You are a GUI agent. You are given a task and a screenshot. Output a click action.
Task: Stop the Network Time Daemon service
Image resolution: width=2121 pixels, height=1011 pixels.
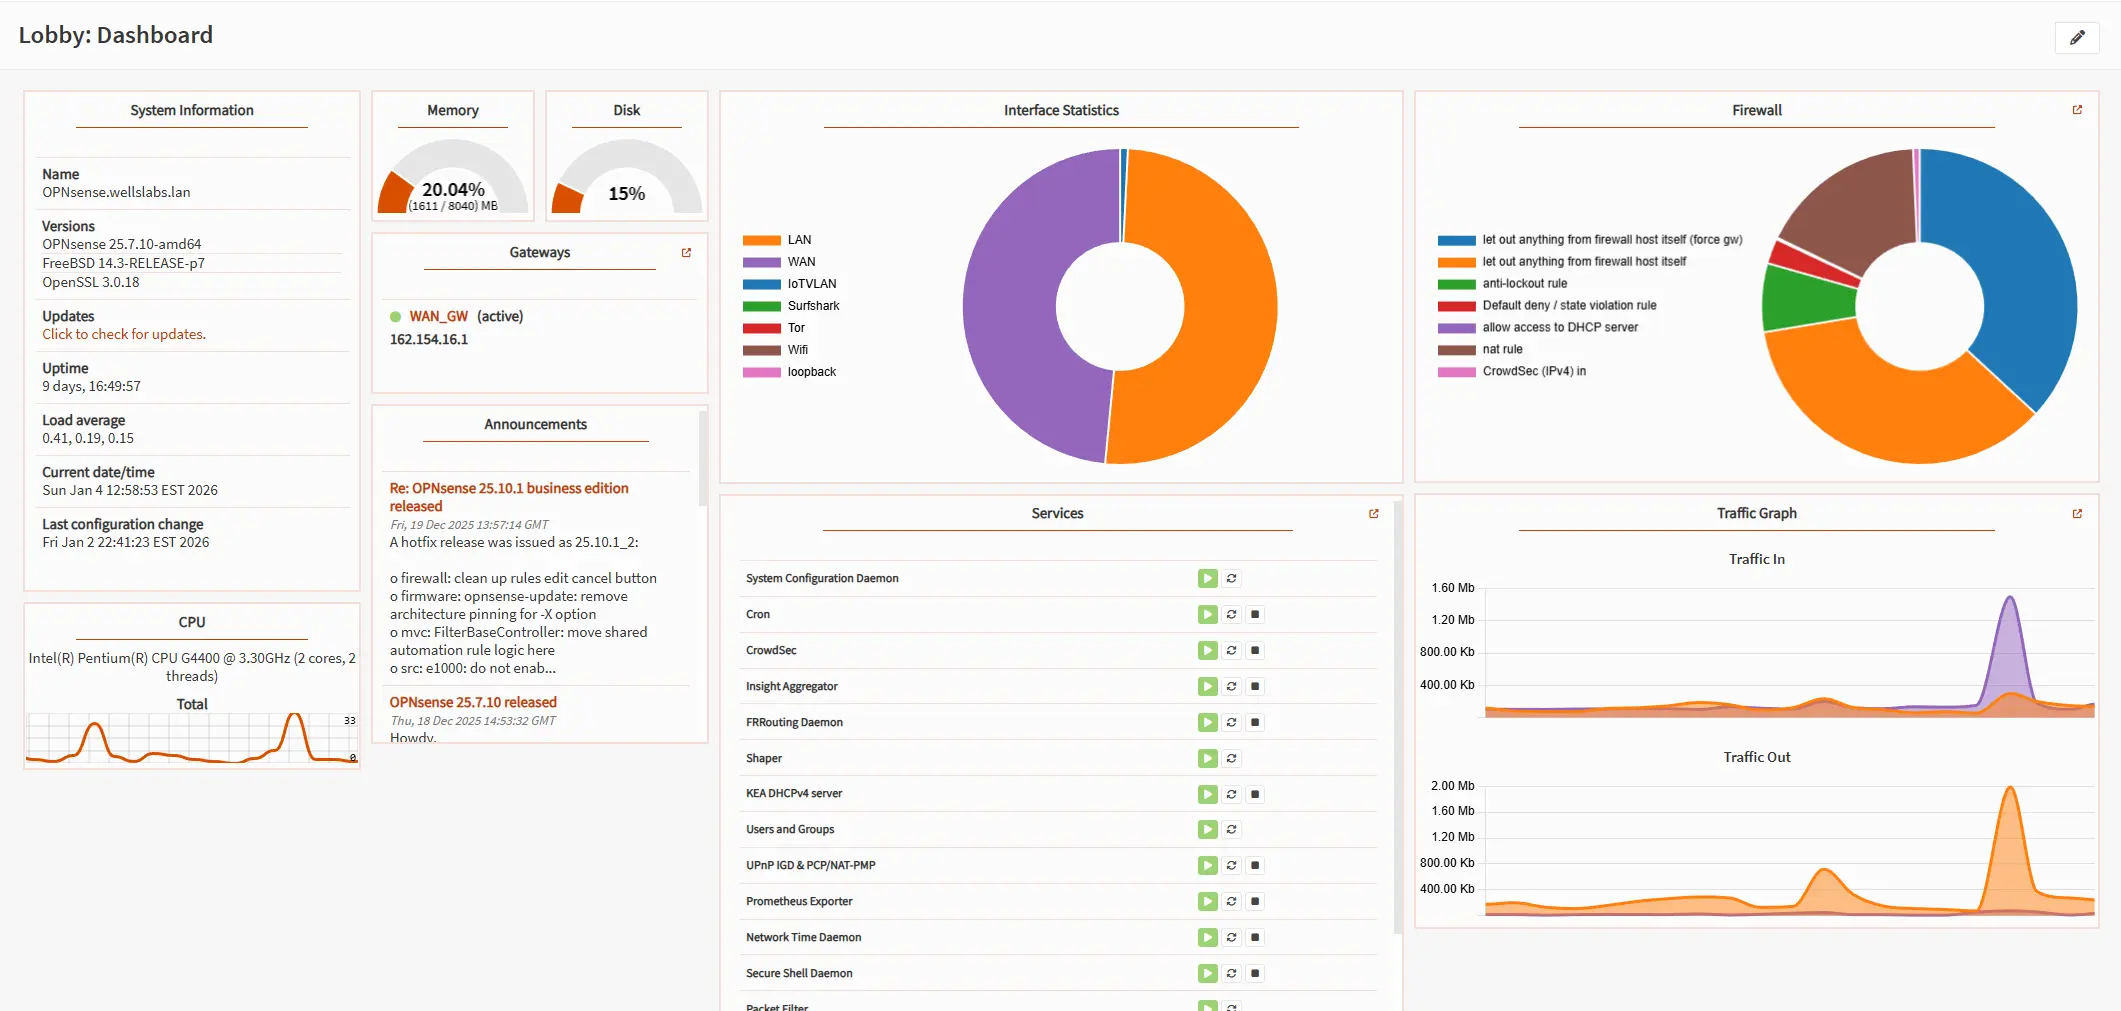pos(1255,937)
